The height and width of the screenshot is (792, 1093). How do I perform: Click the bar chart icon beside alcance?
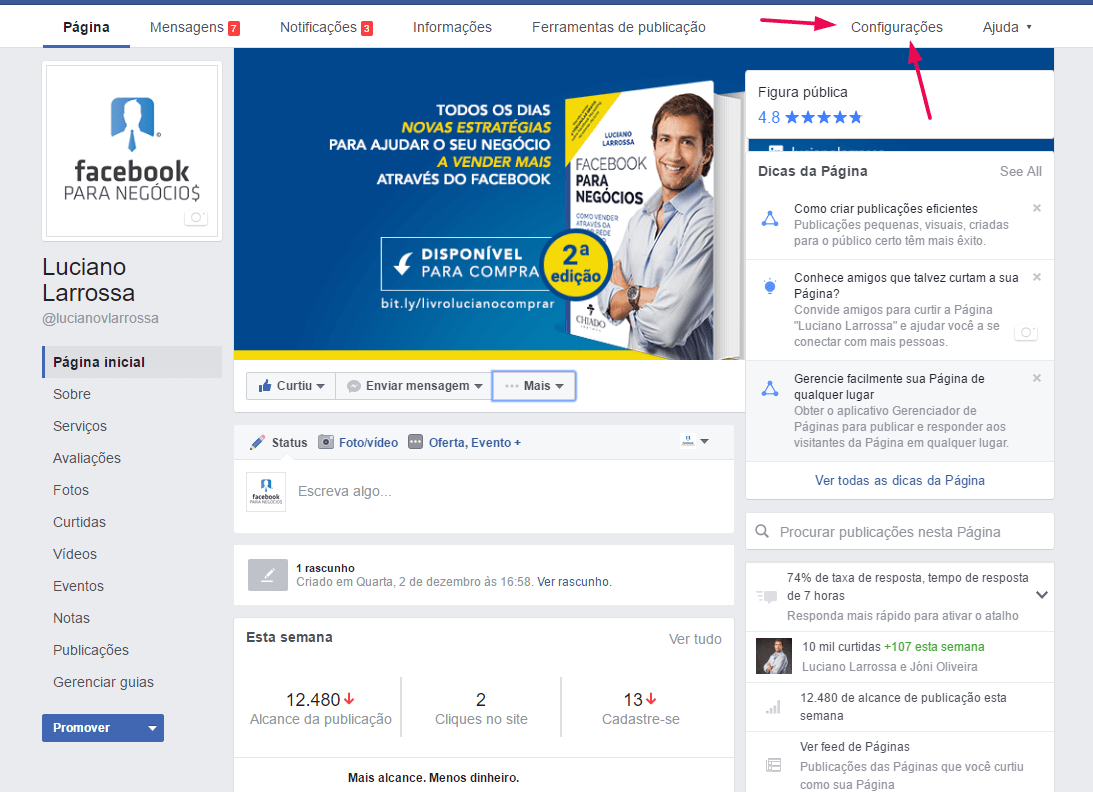click(x=773, y=707)
